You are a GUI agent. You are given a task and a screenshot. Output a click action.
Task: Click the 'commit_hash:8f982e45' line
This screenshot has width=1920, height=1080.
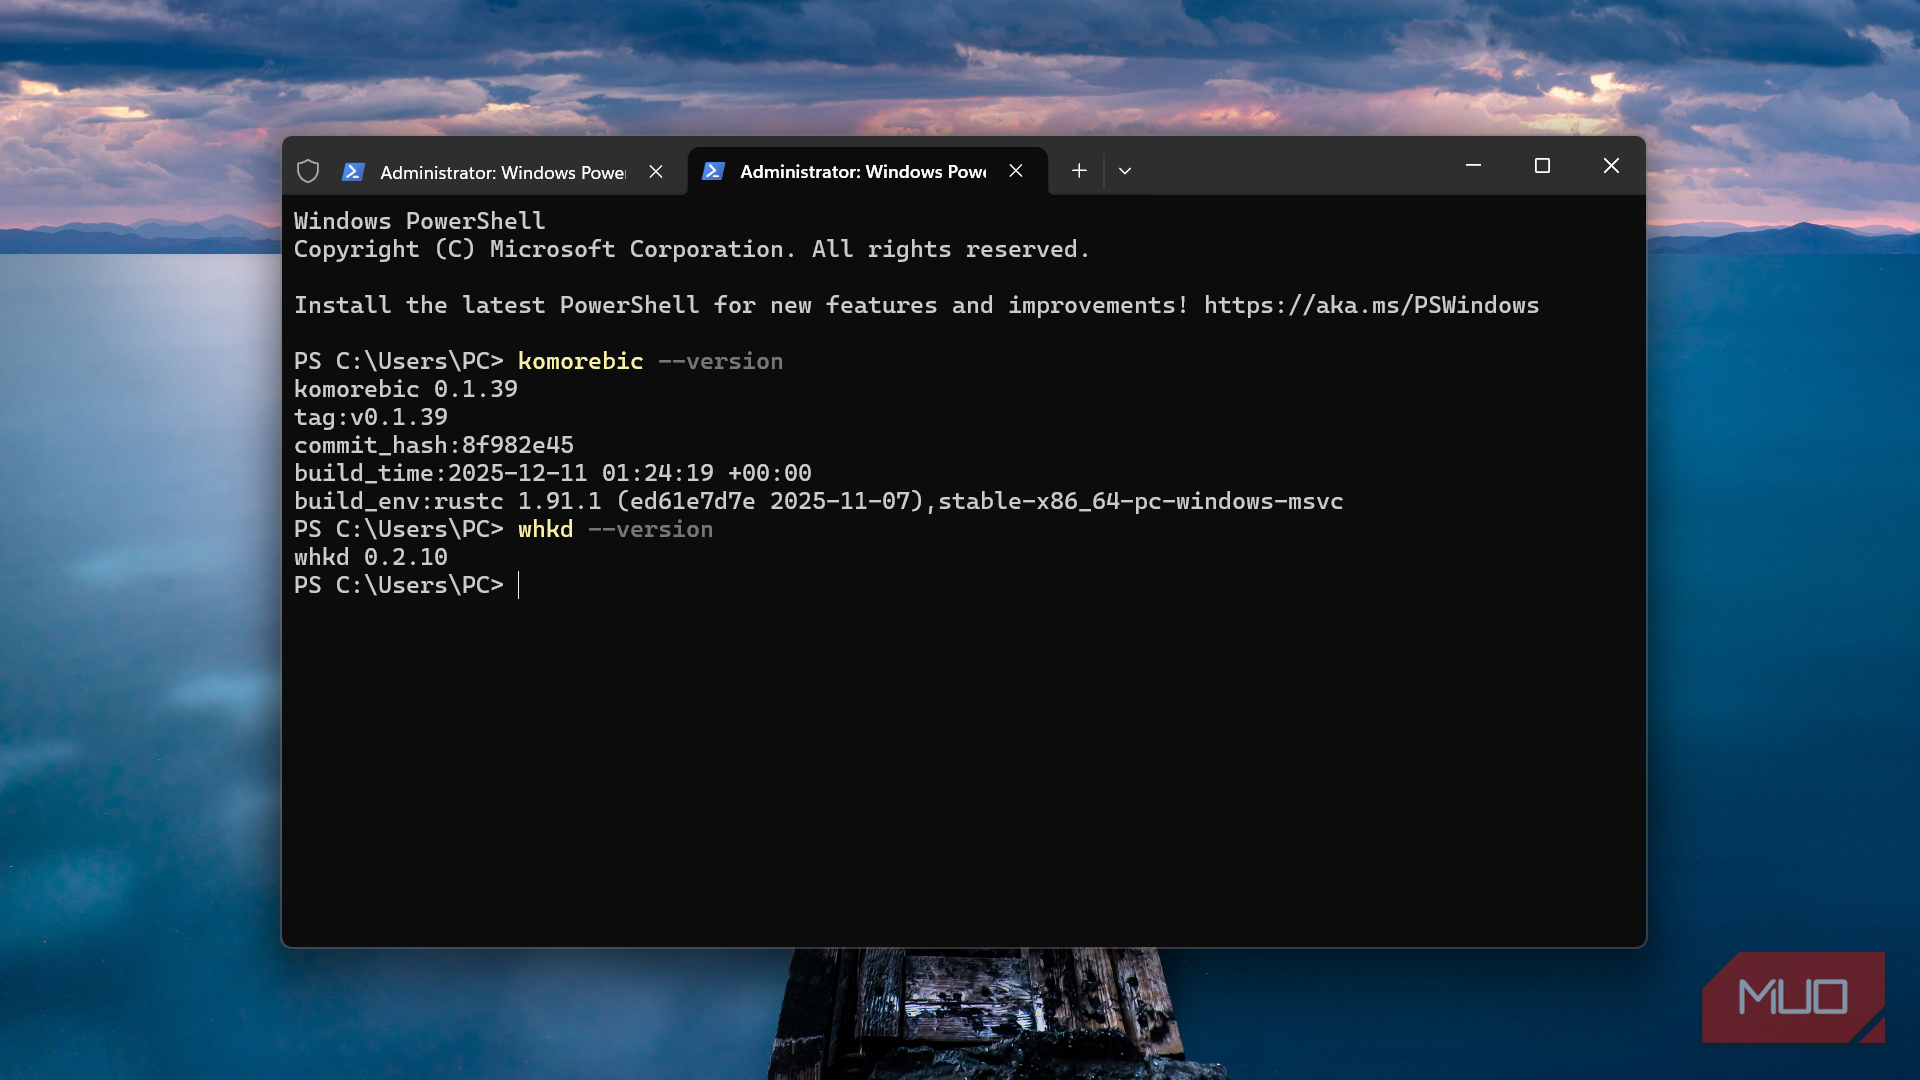coord(434,445)
